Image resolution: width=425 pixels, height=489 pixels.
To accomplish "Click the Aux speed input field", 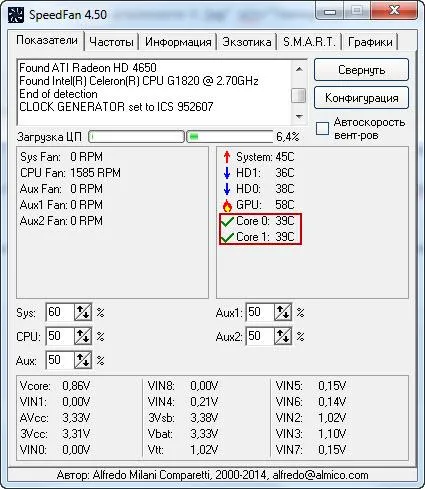I will [60, 360].
